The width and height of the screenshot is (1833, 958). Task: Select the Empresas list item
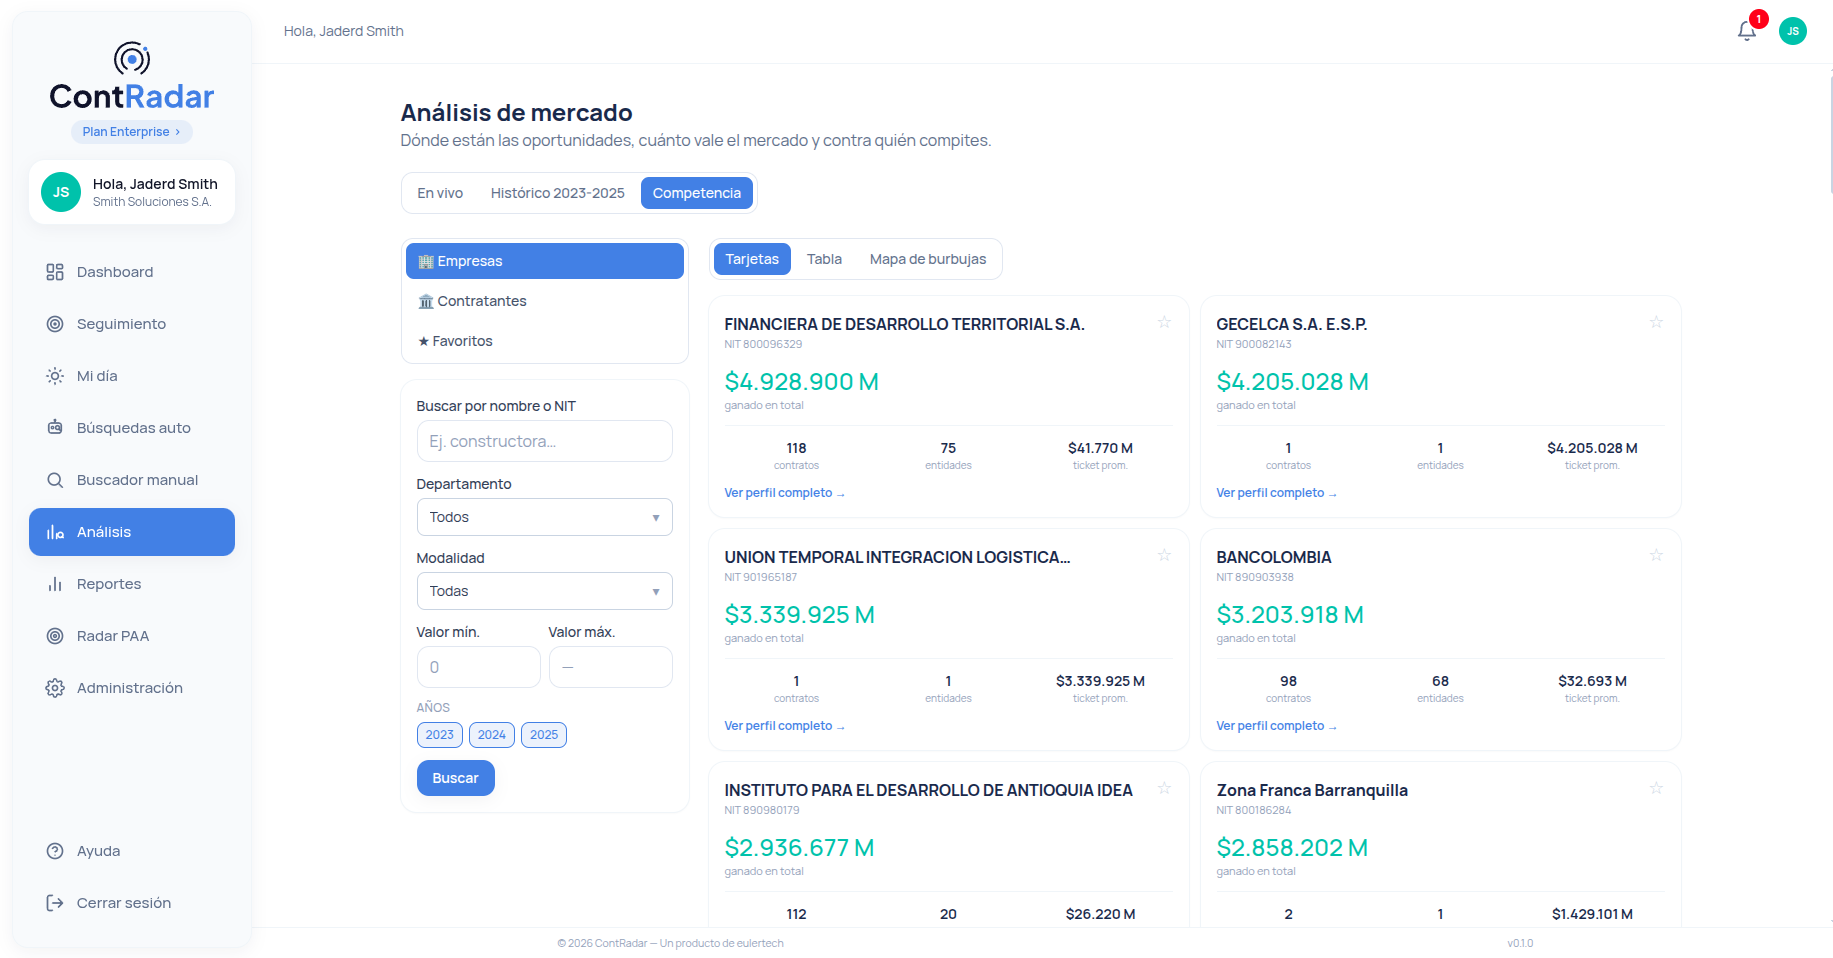click(545, 261)
